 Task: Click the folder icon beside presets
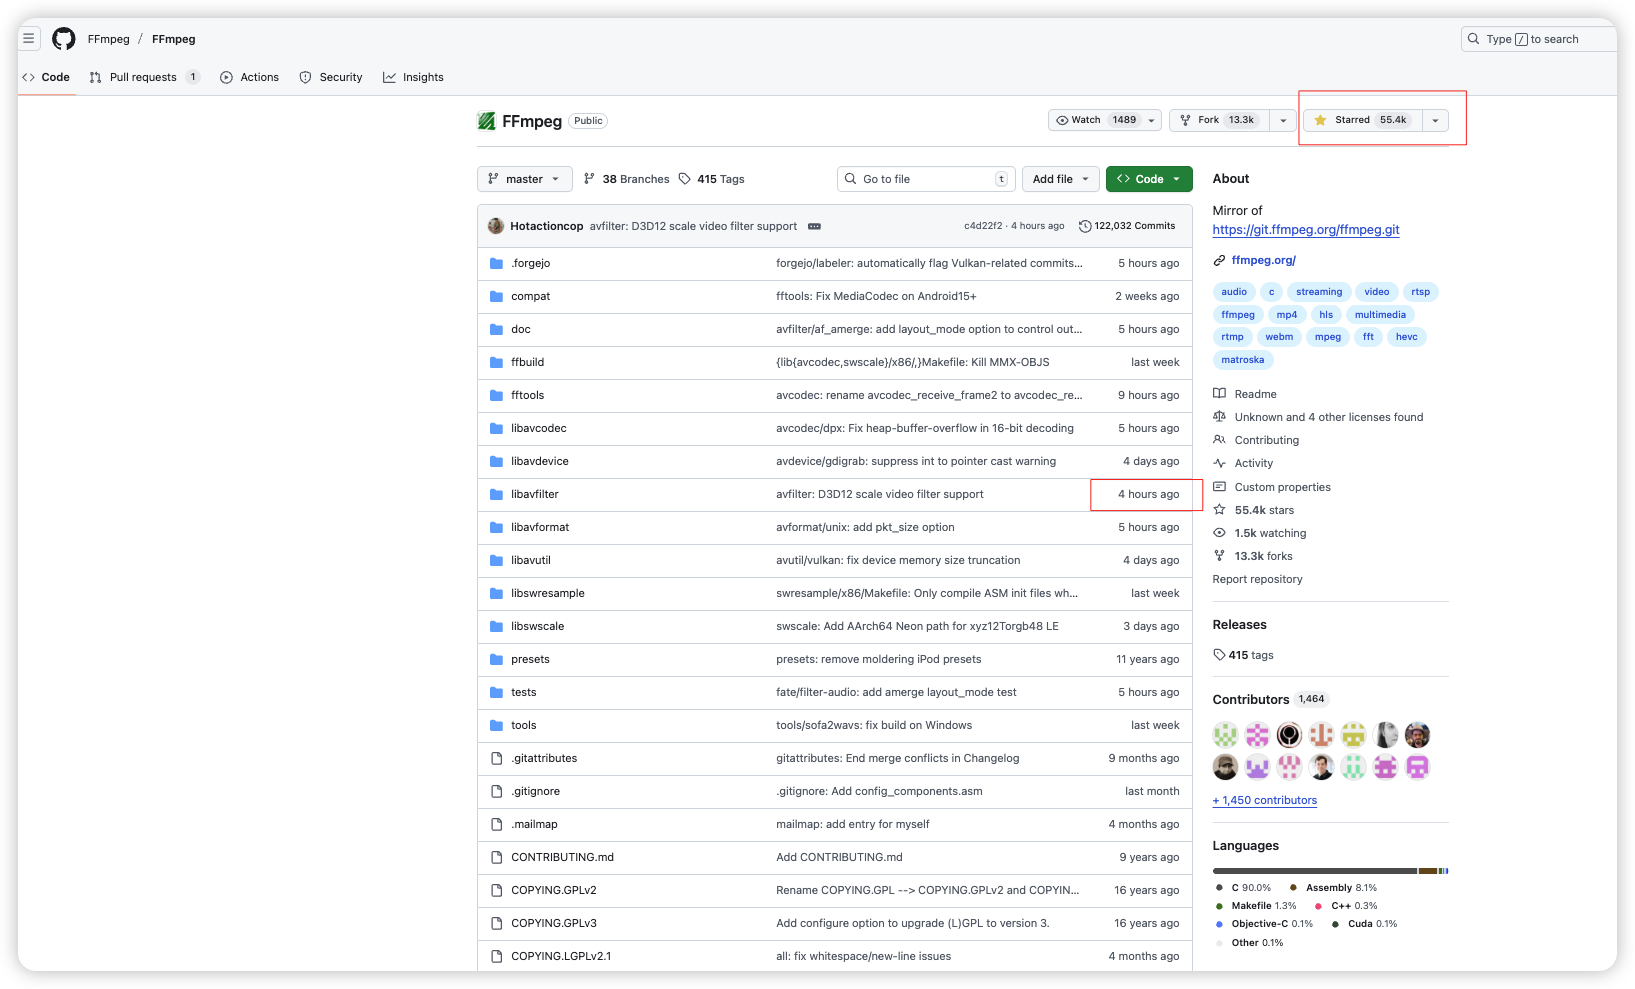[496, 659]
